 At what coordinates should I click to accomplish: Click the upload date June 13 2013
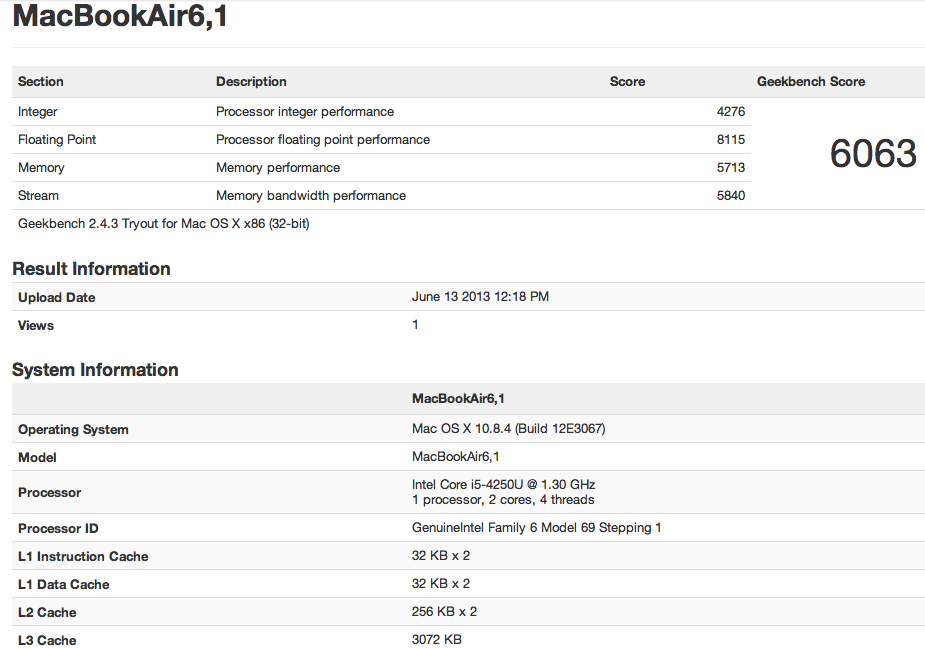480,297
